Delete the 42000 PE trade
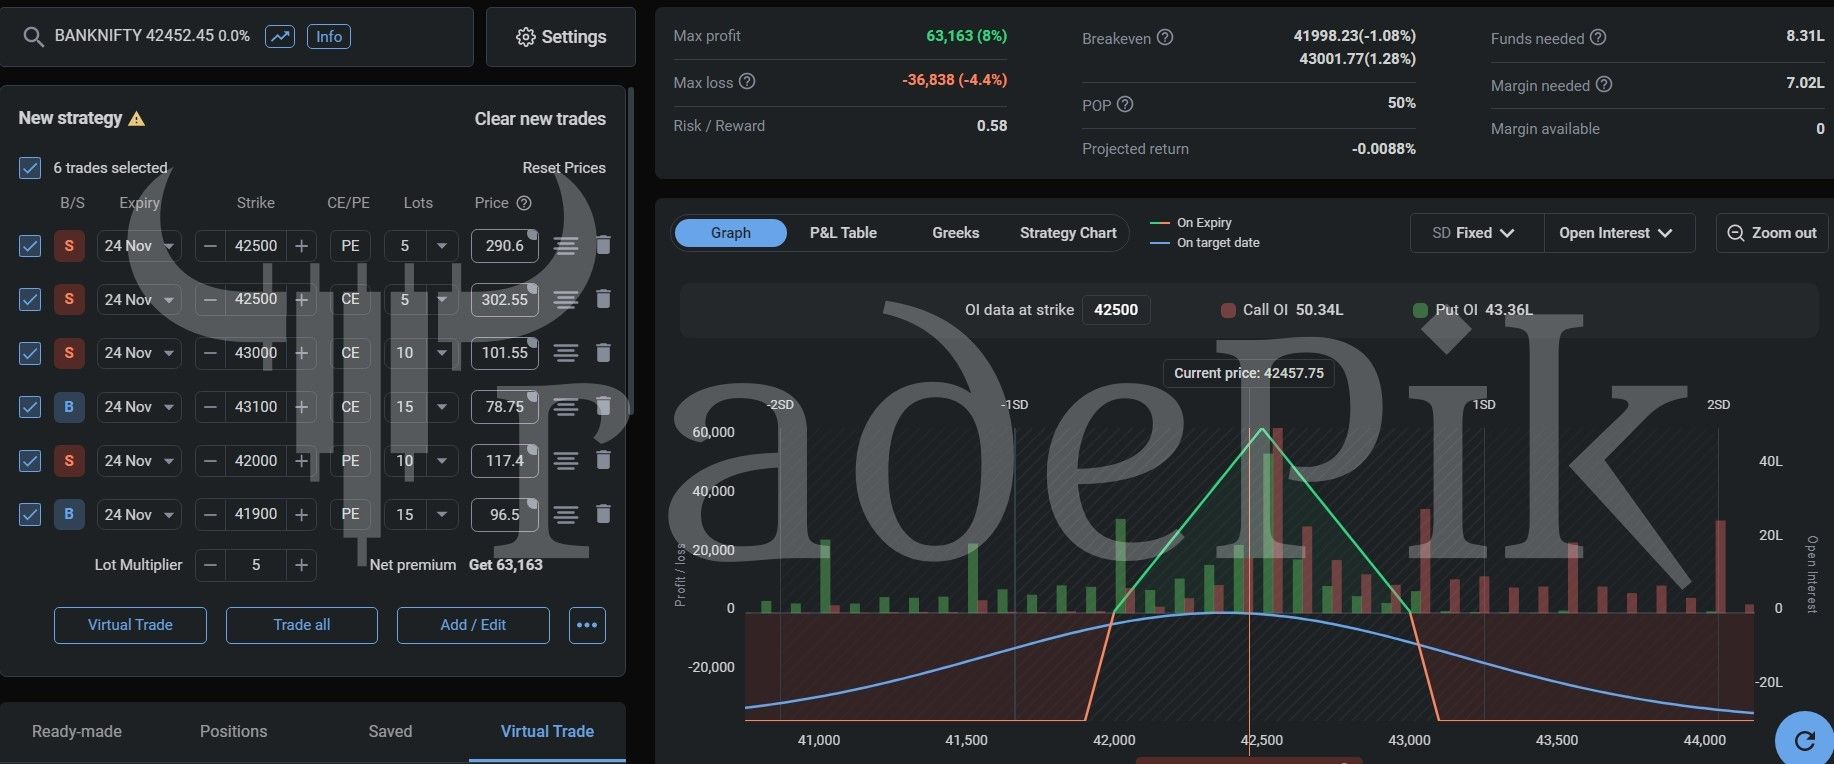 point(603,461)
